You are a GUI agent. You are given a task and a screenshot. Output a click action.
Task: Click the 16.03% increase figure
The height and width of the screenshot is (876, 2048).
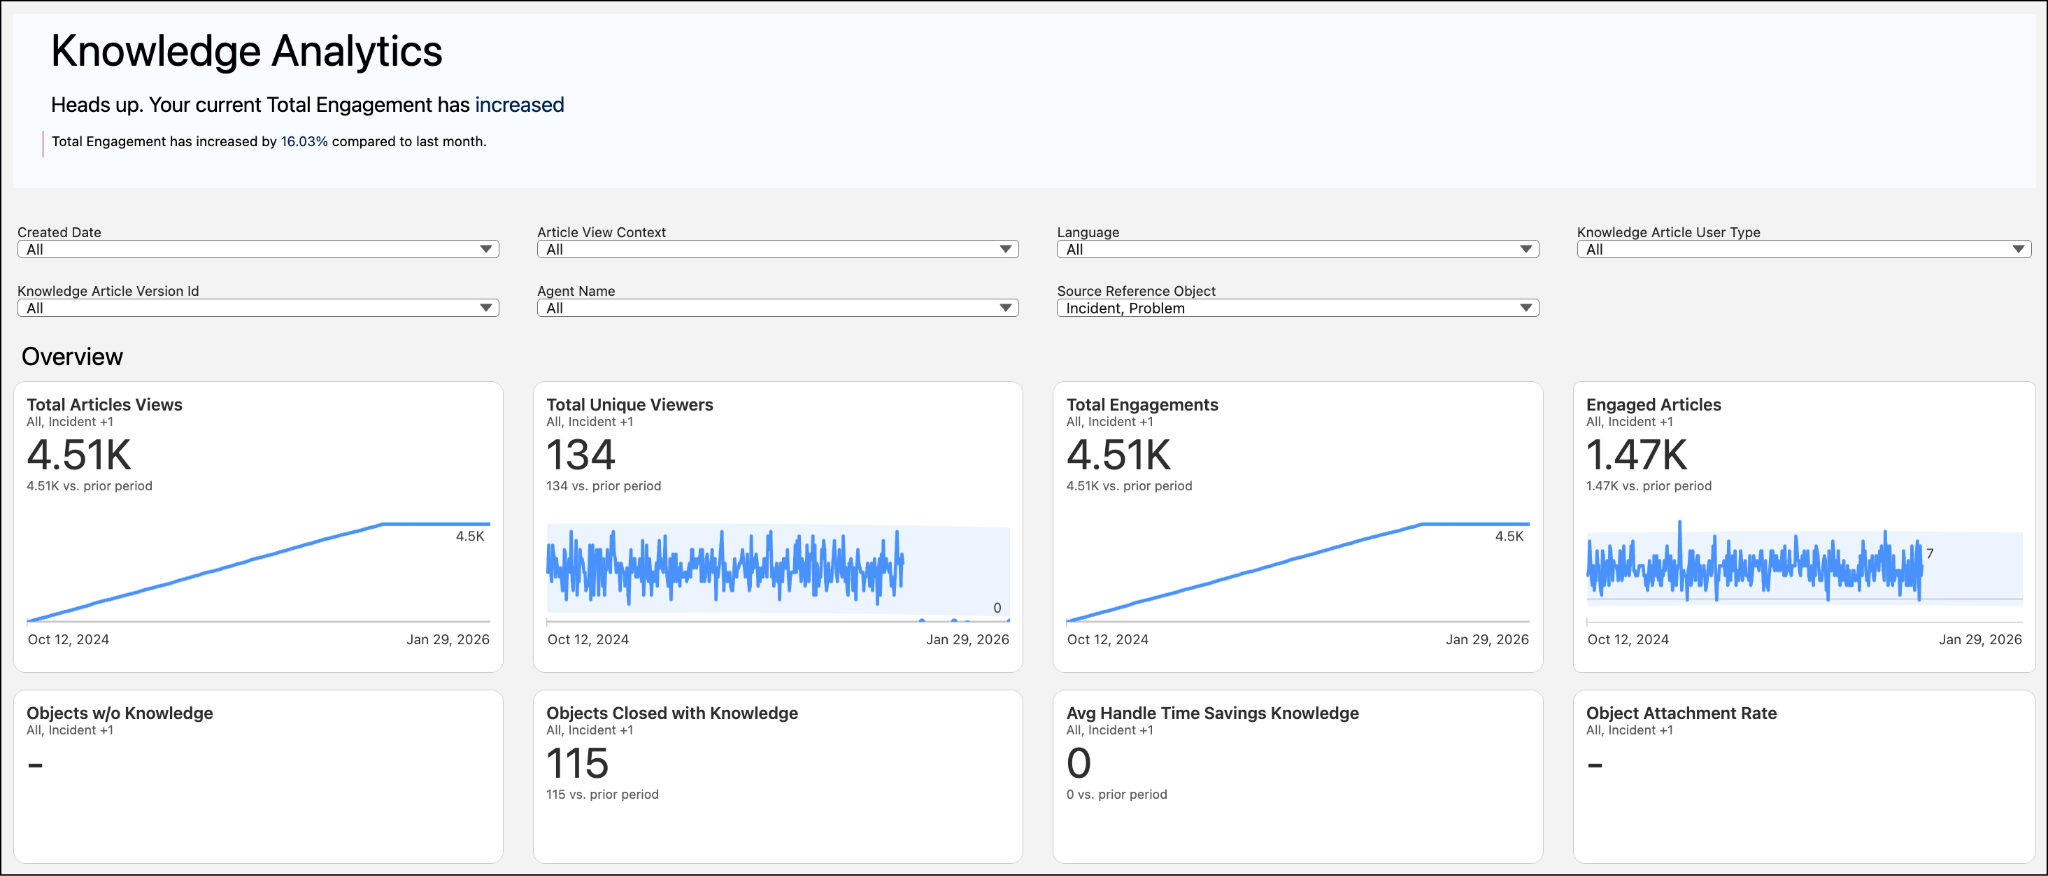[304, 141]
